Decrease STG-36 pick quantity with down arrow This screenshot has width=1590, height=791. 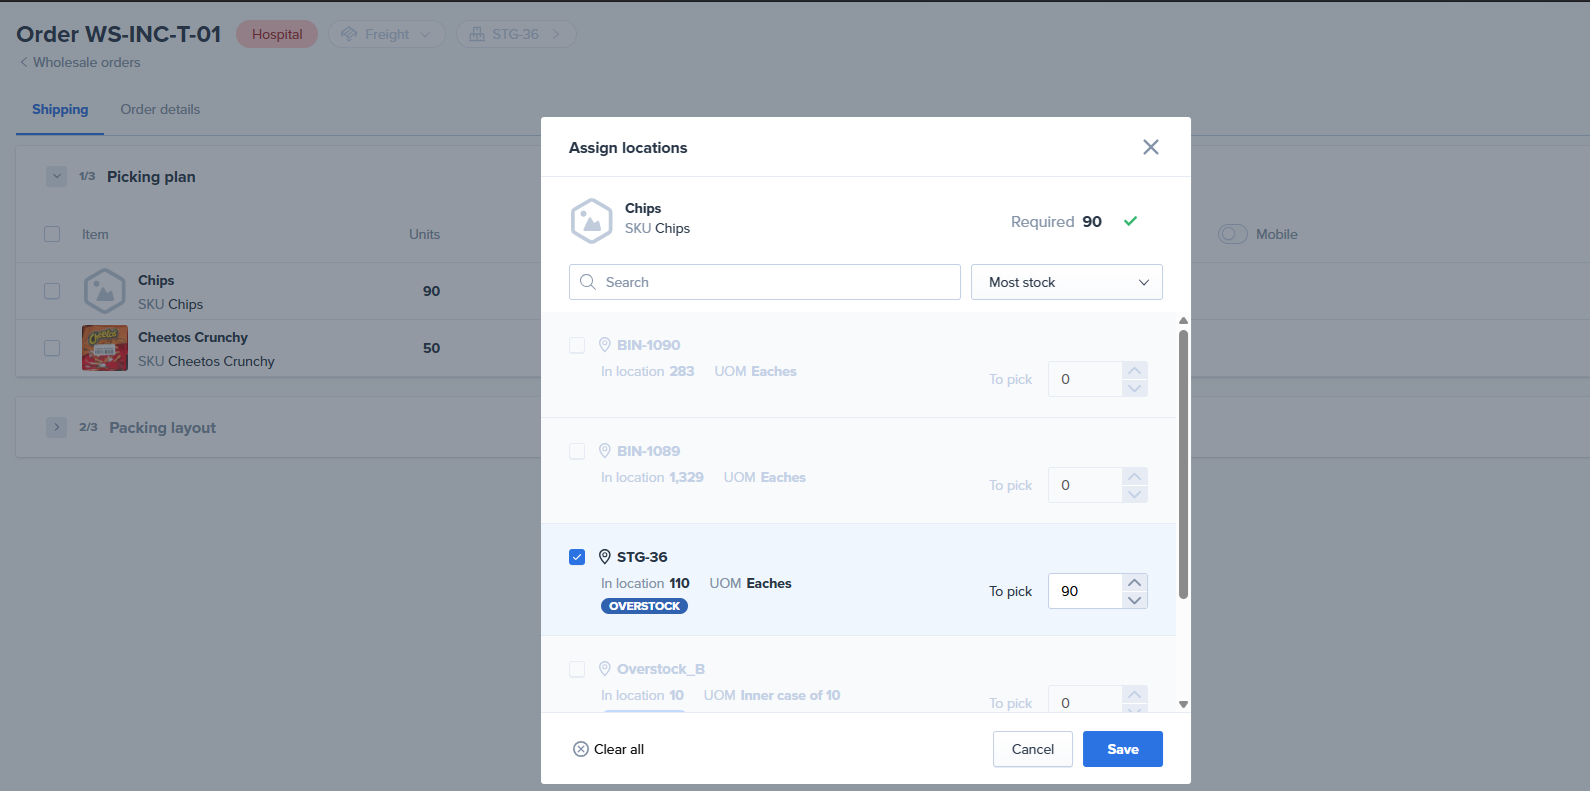pyautogui.click(x=1134, y=600)
